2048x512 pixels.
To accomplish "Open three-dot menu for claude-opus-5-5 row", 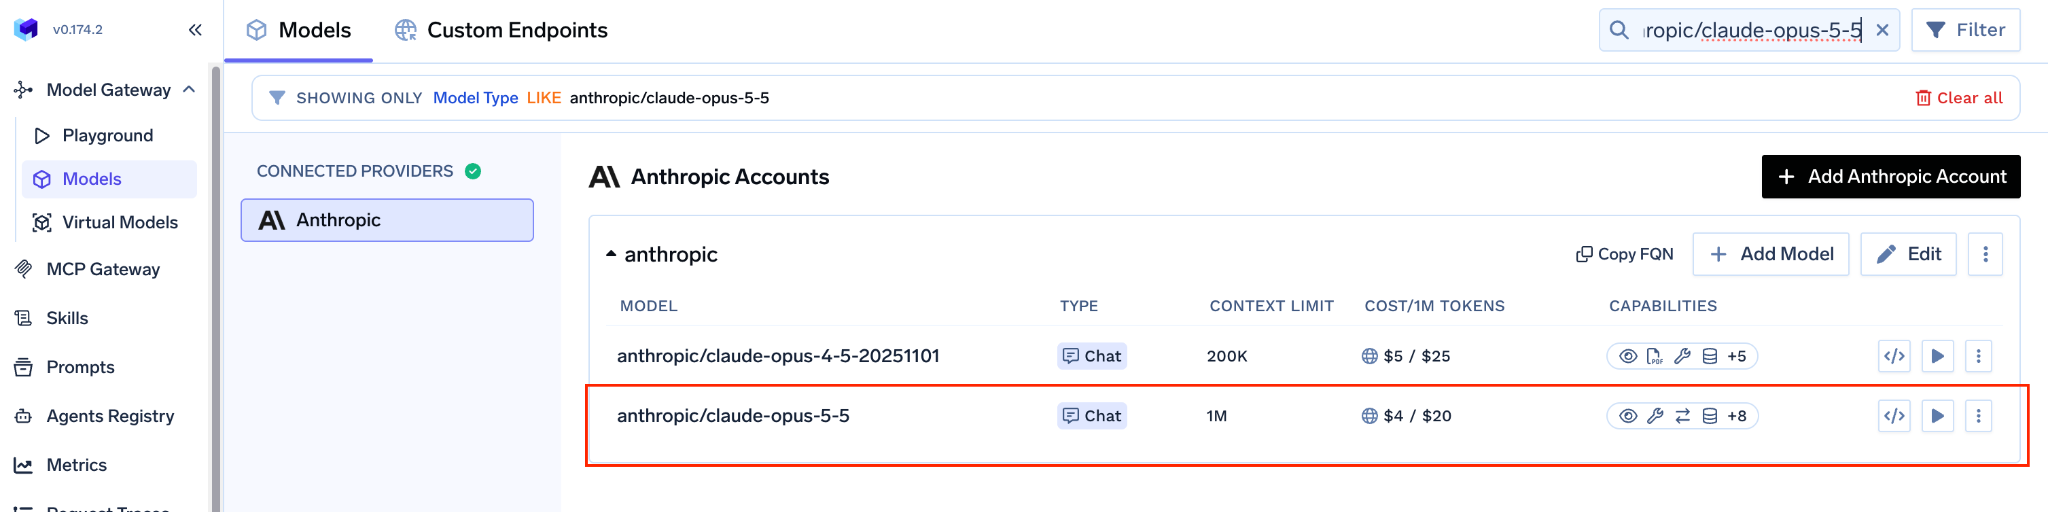I will 1978,416.
